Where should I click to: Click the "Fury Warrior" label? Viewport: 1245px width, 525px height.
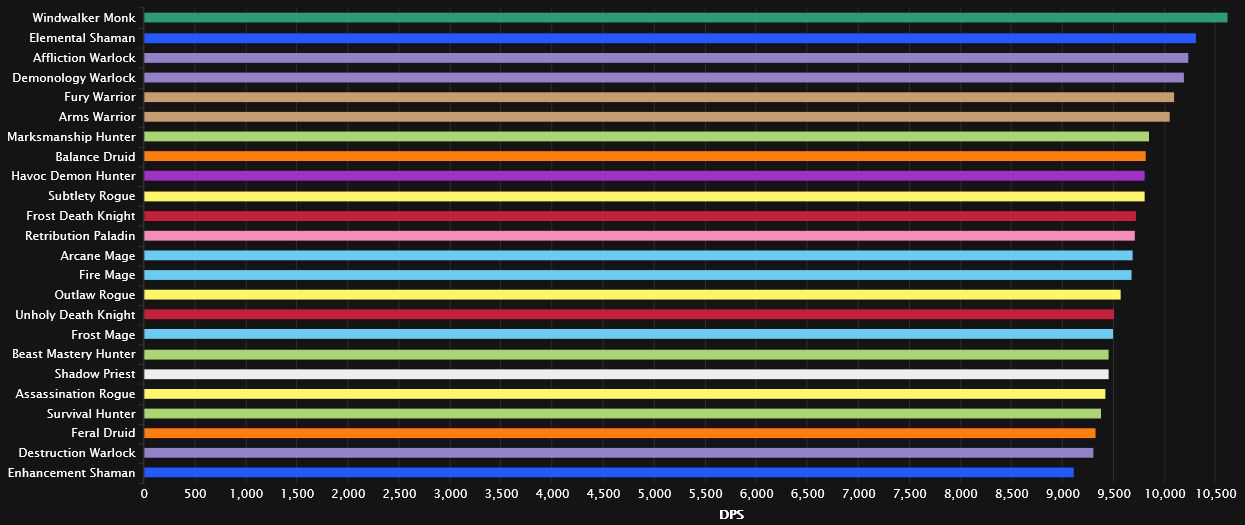99,97
